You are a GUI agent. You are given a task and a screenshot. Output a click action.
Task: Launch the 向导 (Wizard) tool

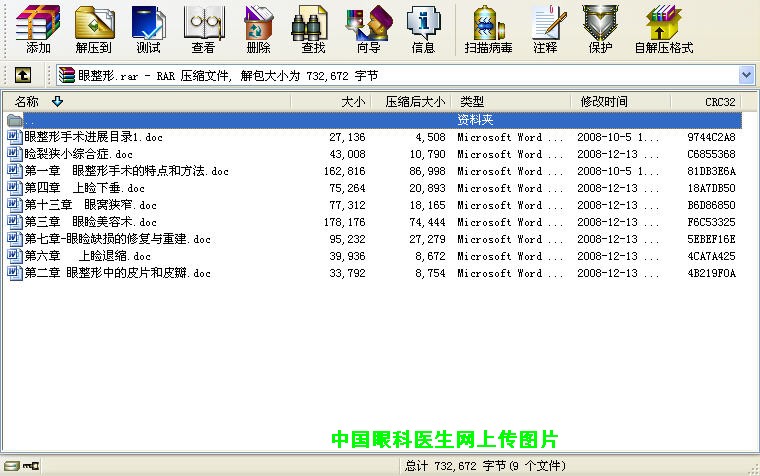368,28
